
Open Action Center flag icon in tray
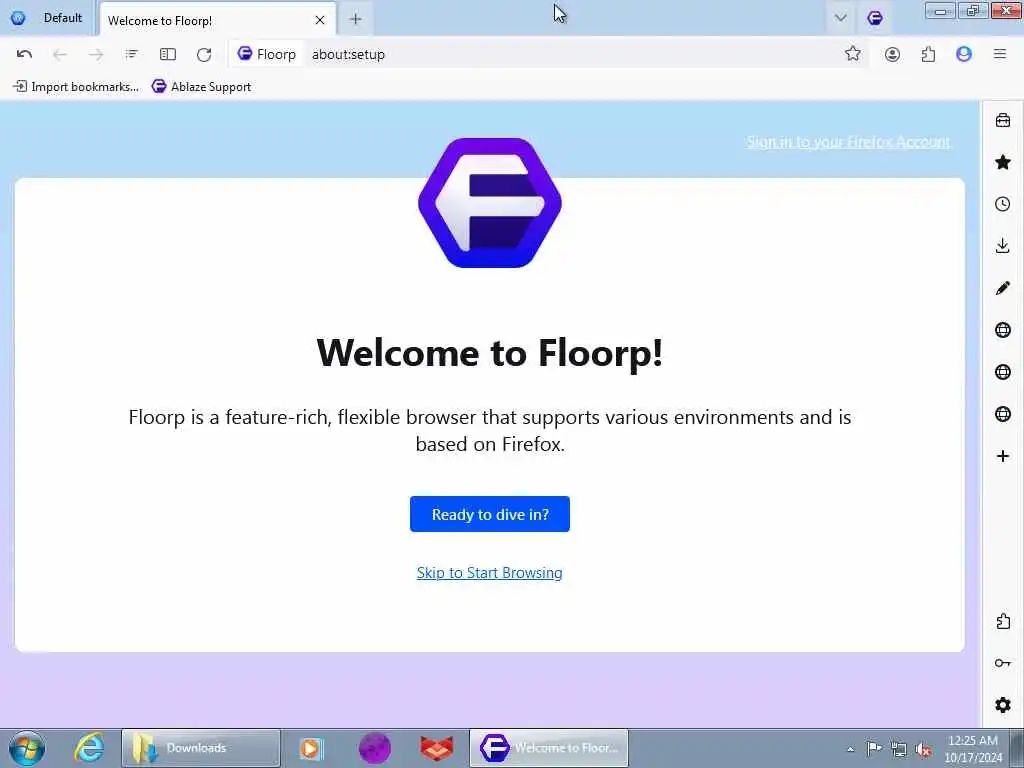(874, 748)
